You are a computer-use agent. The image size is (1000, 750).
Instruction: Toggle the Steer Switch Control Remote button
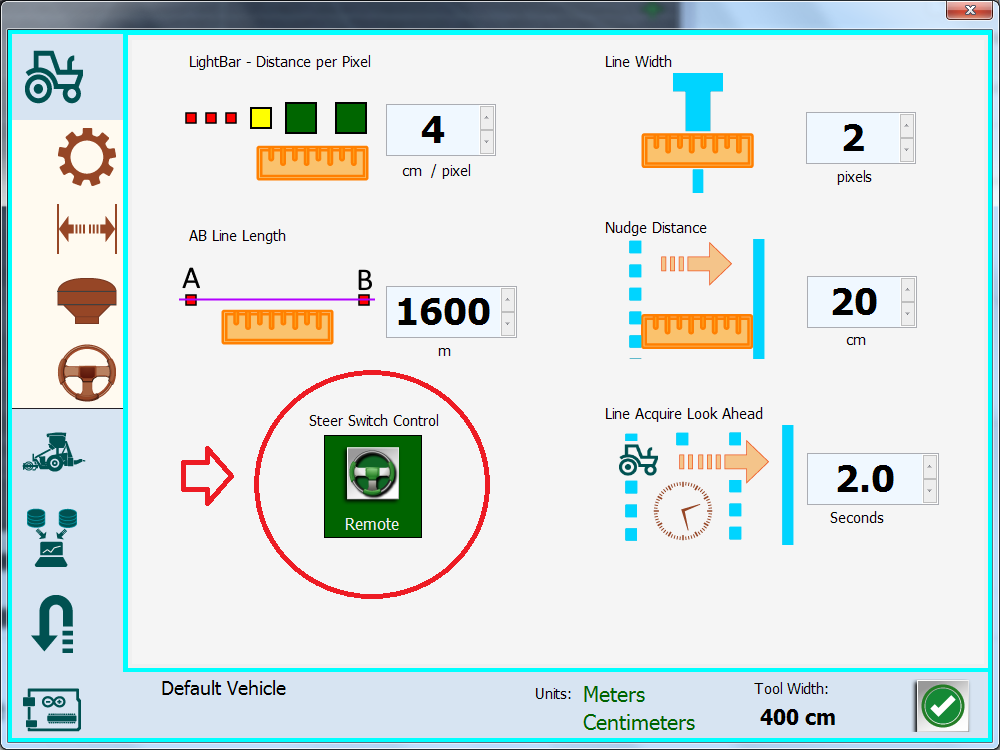372,486
